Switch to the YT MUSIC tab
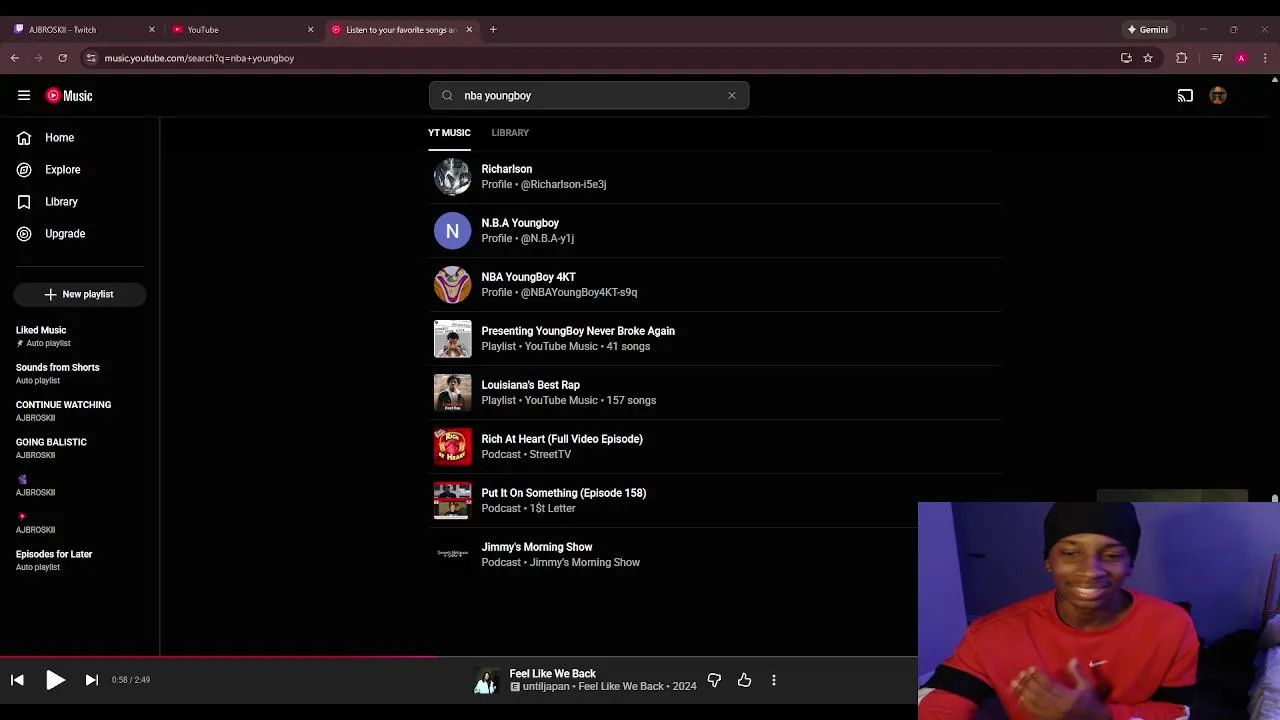Viewport: 1280px width, 720px height. coord(449,132)
